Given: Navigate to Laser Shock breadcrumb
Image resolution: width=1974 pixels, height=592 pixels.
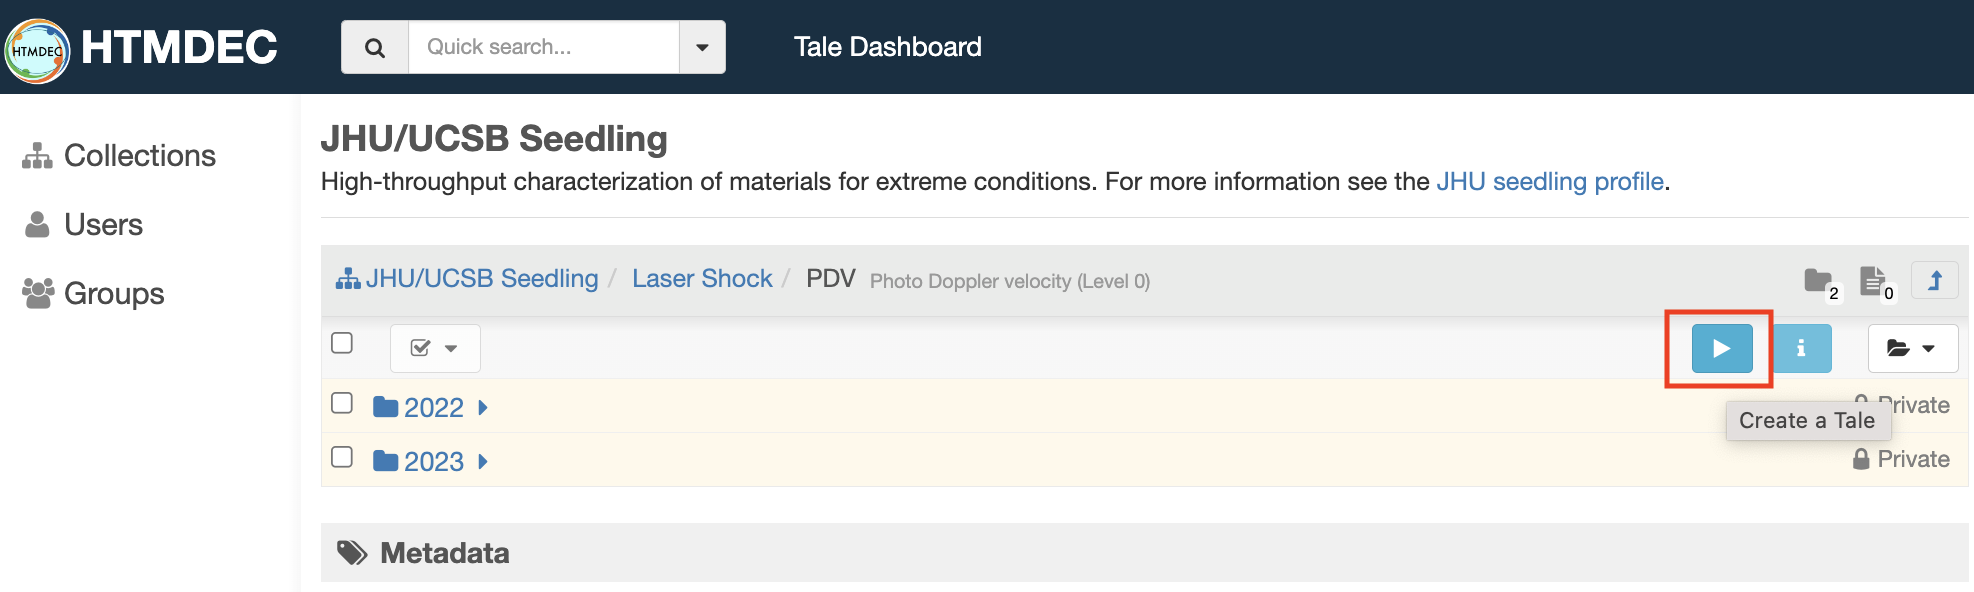Looking at the screenshot, I should [x=702, y=278].
